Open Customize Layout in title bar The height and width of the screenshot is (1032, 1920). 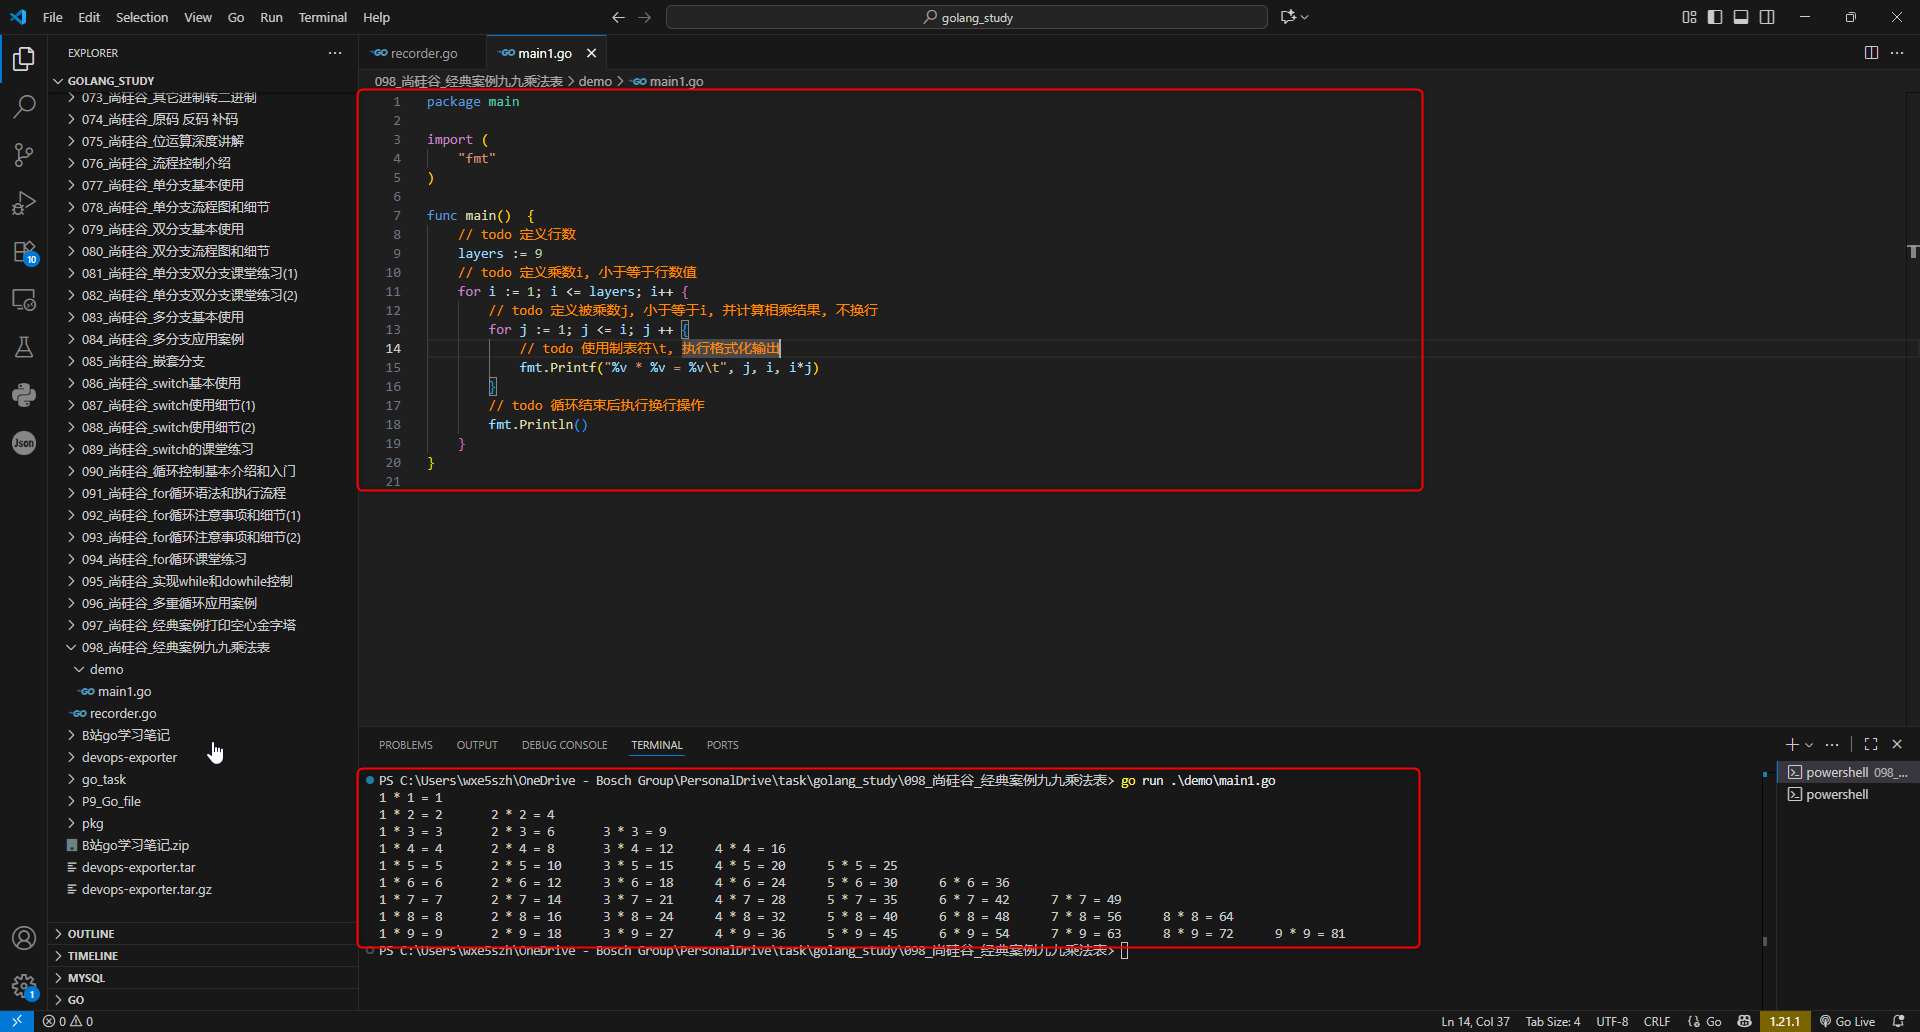1689,17
